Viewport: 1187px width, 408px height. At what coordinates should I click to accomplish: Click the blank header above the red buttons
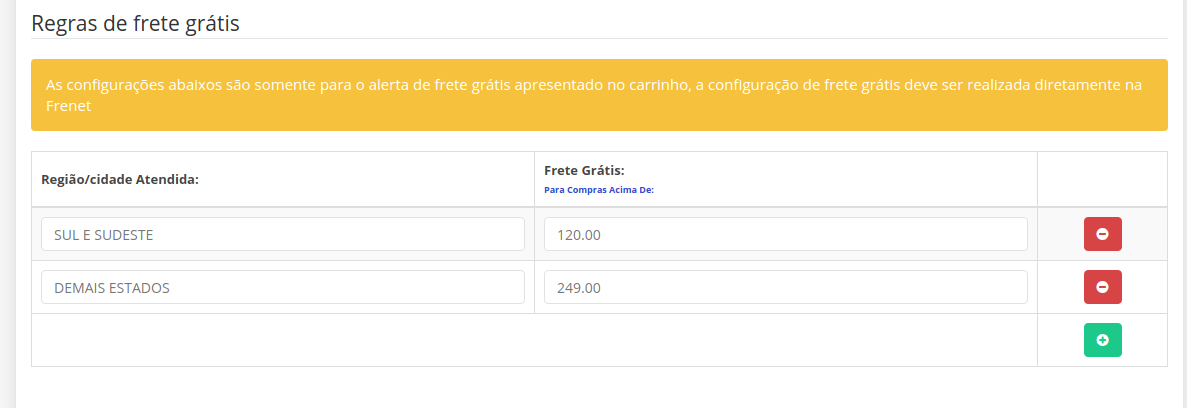coord(1102,179)
